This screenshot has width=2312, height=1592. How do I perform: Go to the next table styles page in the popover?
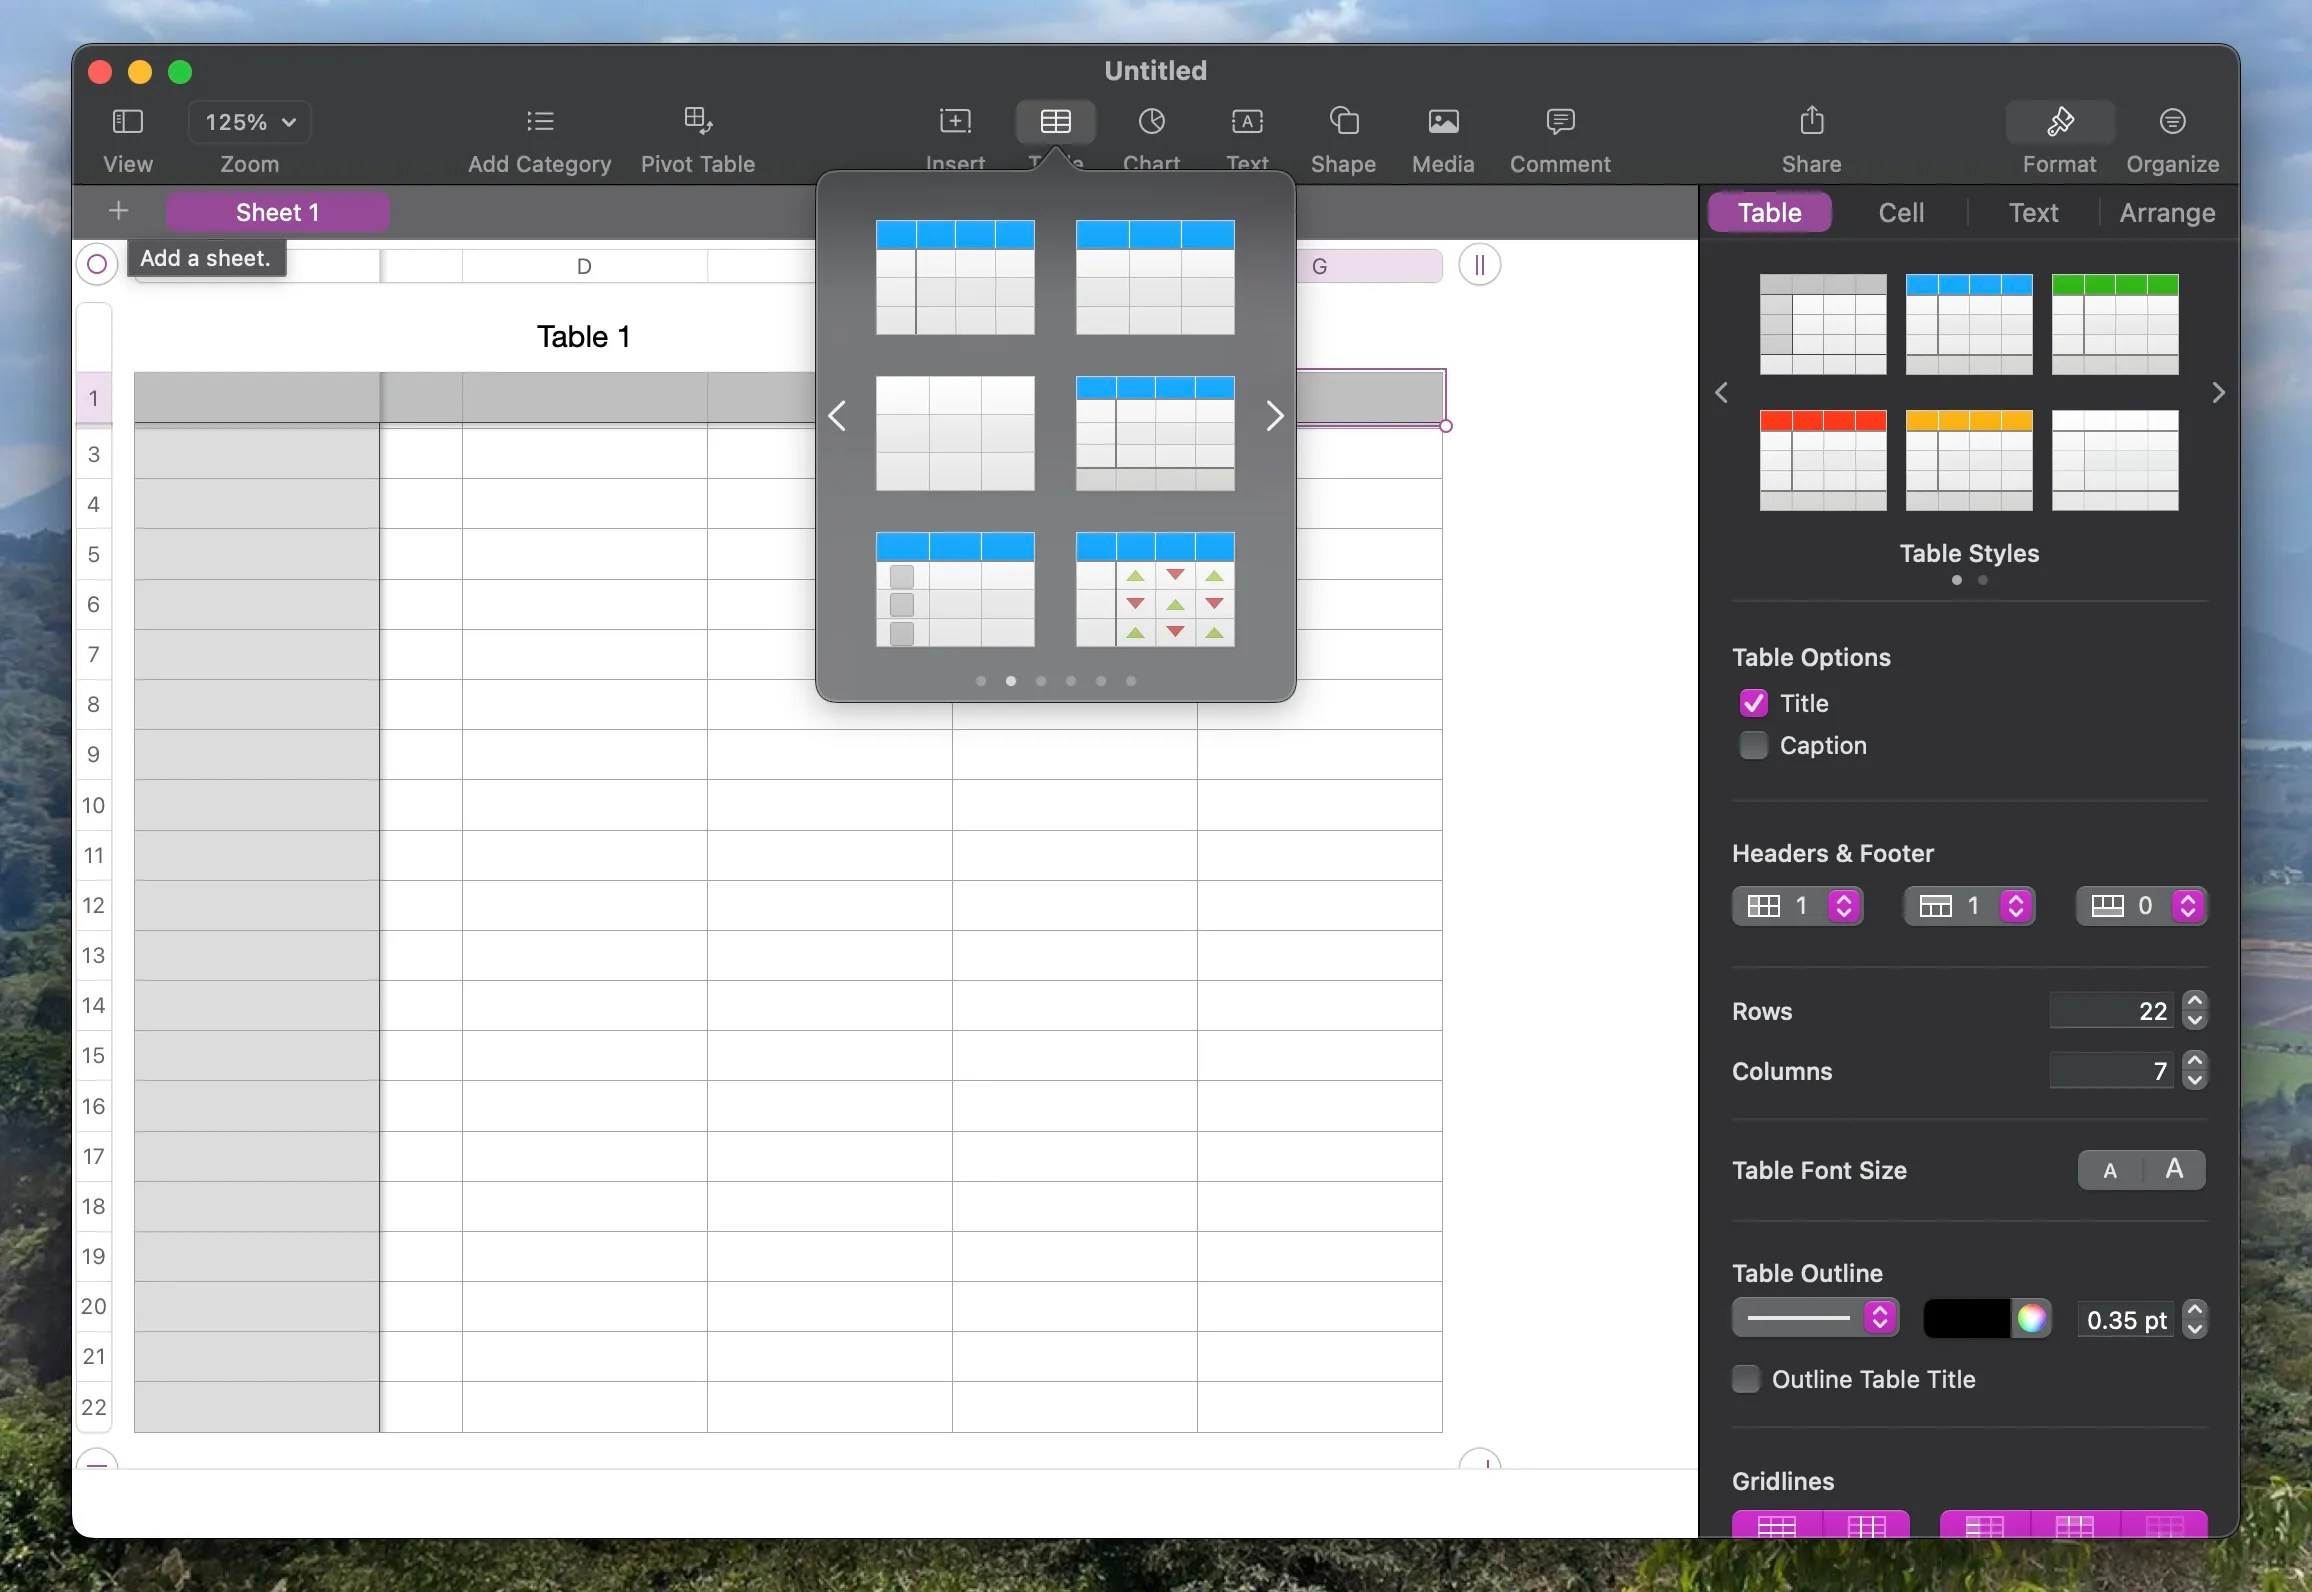coord(1273,416)
